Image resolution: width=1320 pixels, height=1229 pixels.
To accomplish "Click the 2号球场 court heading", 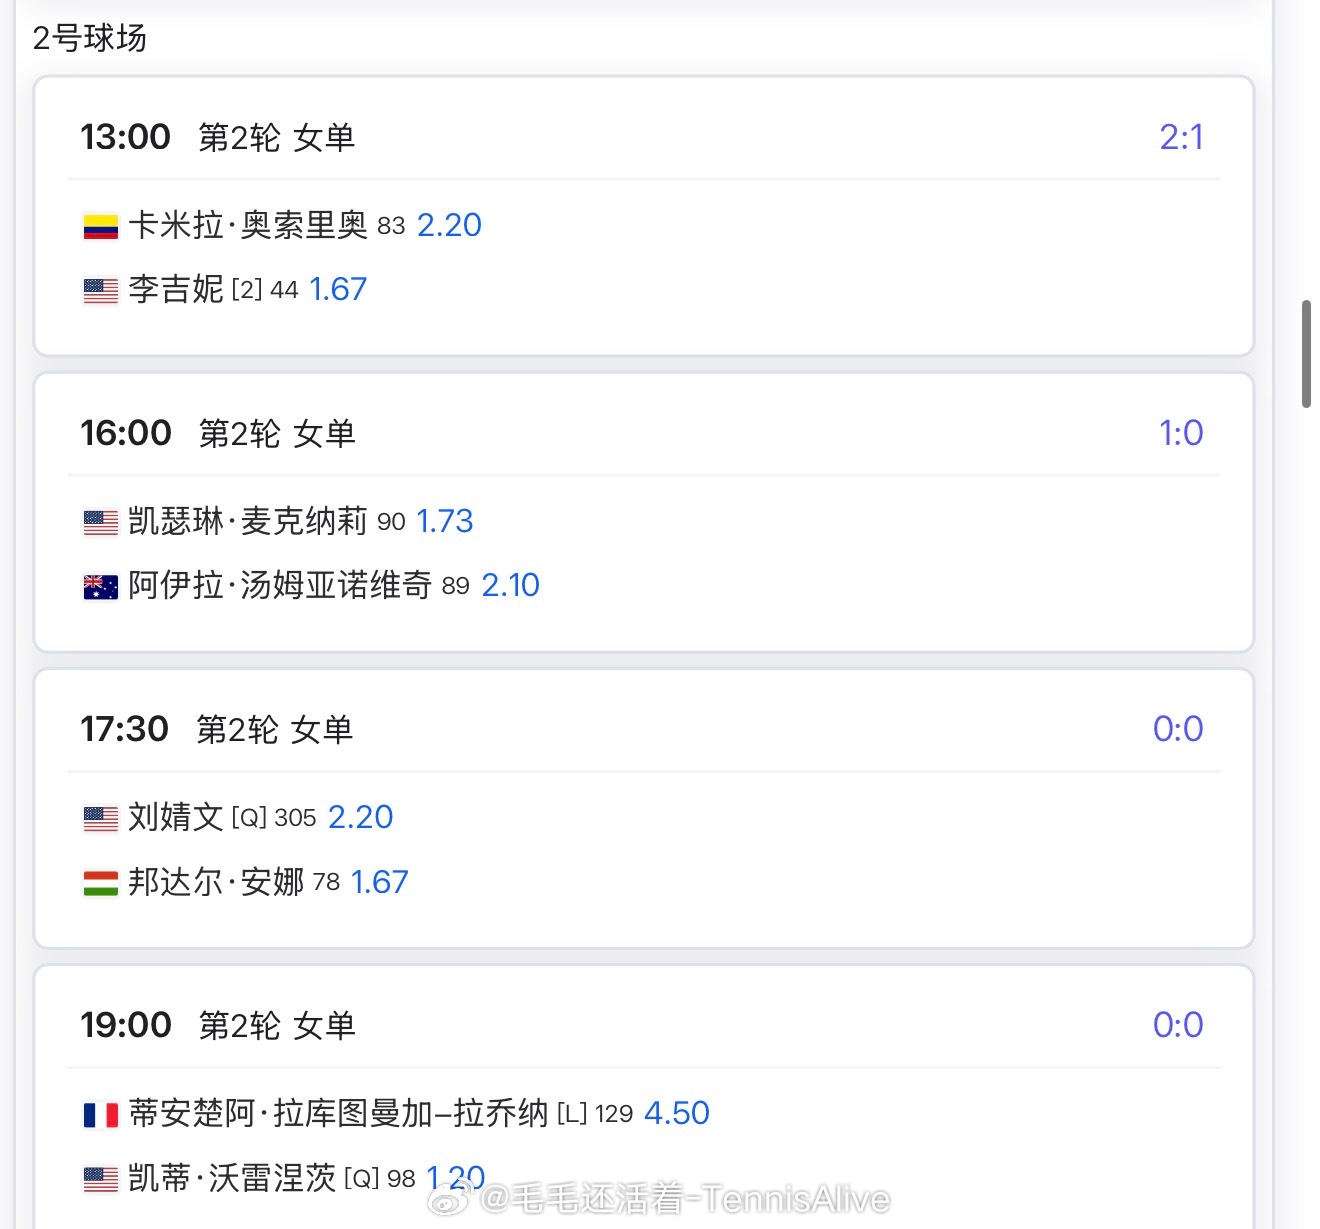I will pyautogui.click(x=89, y=38).
